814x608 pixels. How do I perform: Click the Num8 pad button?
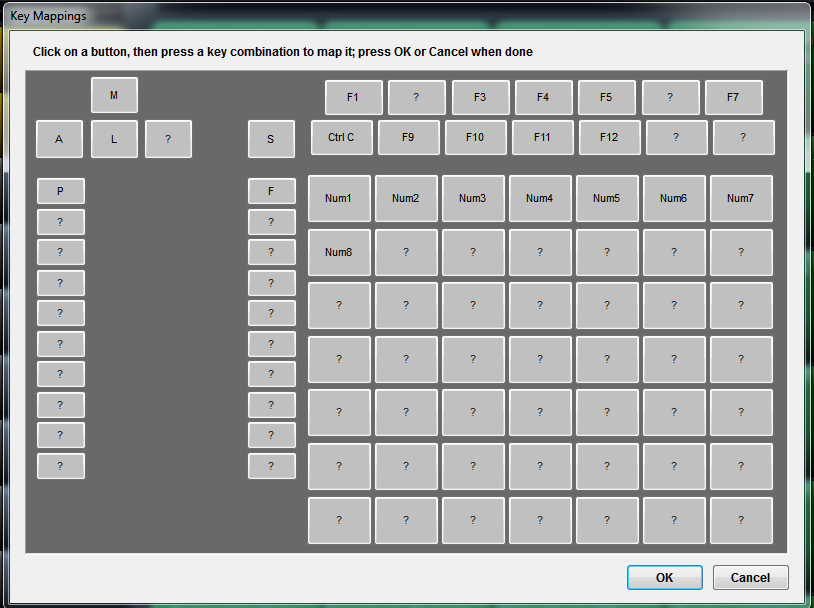point(339,253)
